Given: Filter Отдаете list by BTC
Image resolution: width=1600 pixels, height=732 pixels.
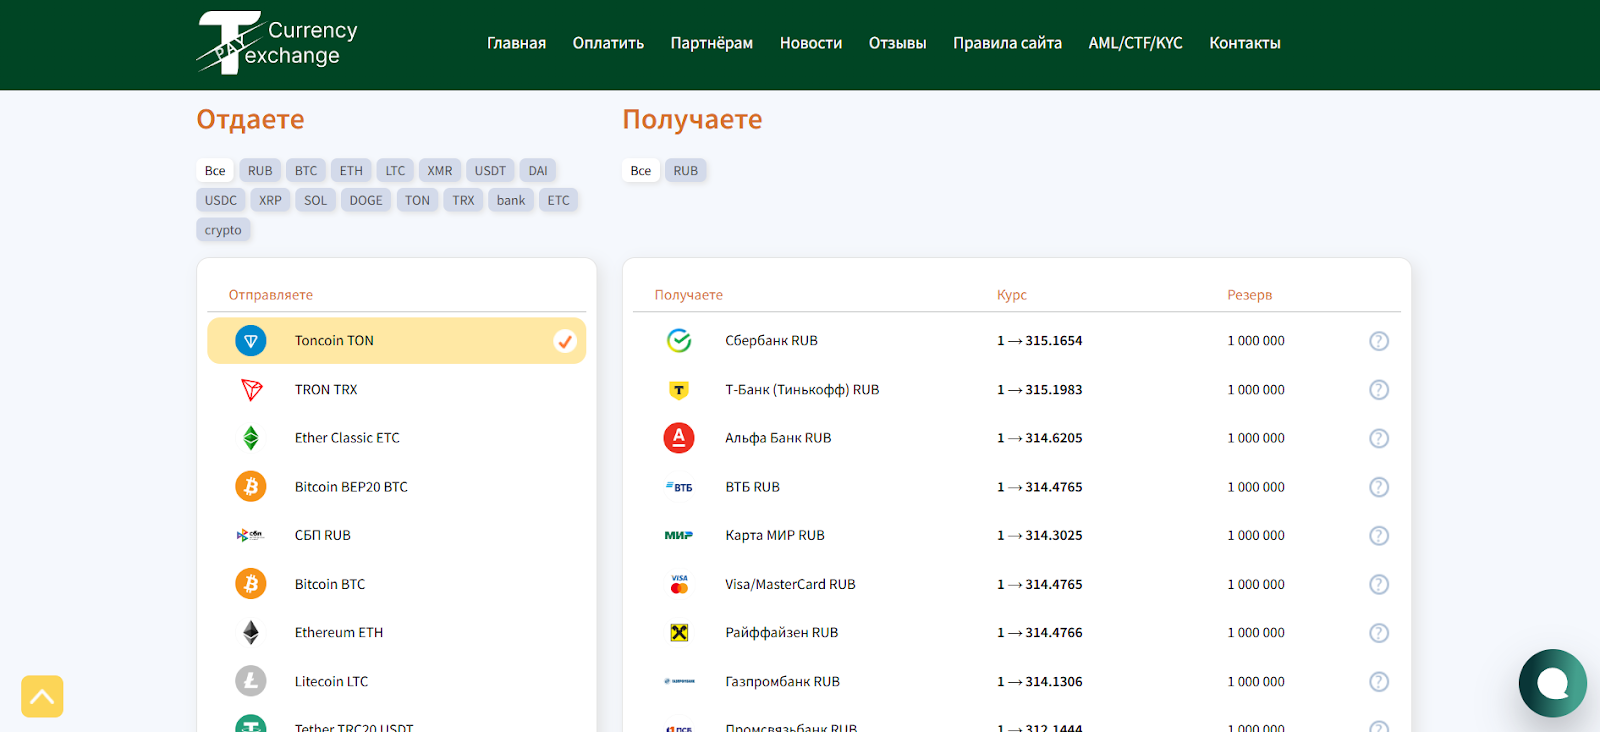Looking at the screenshot, I should tap(306, 171).
